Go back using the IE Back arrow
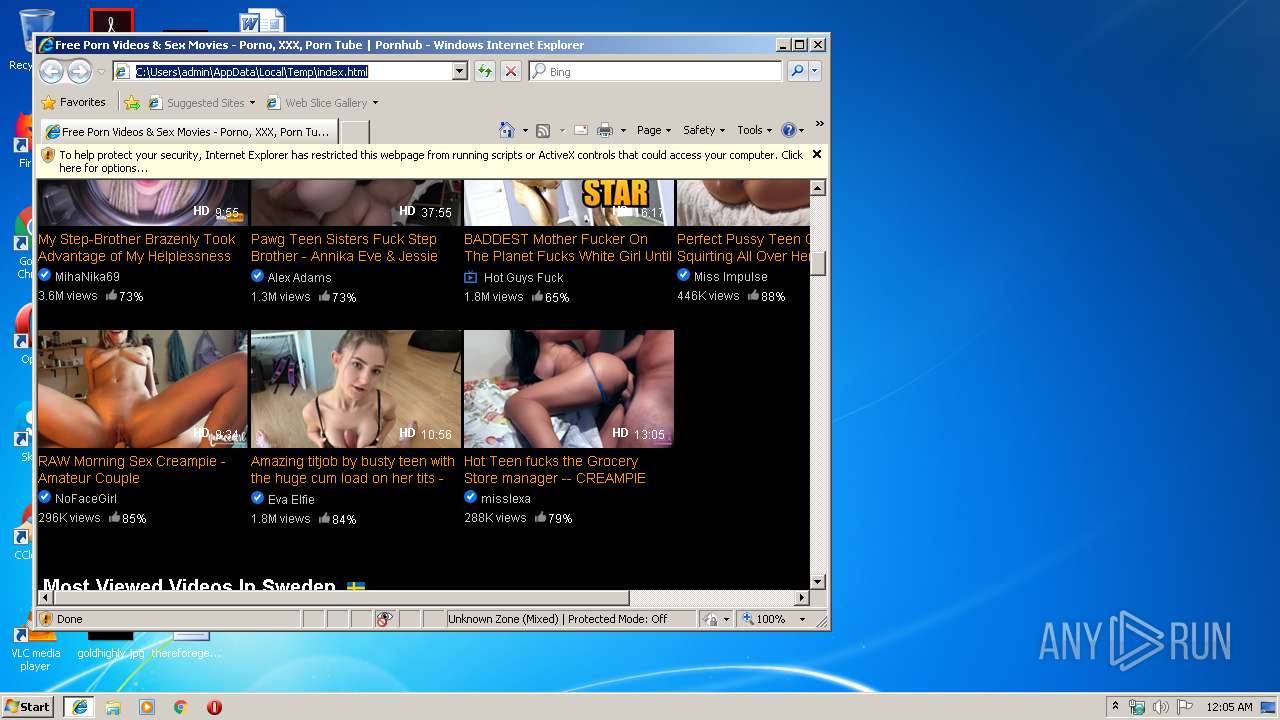The width and height of the screenshot is (1280, 720). tap(51, 71)
